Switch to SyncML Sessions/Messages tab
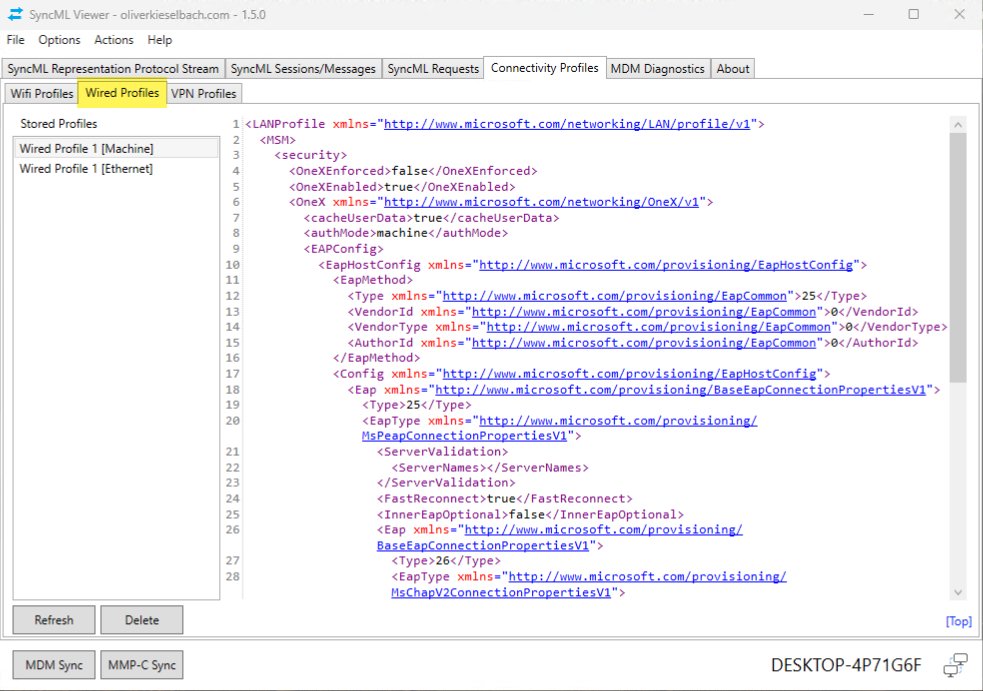Image resolution: width=983 pixels, height=691 pixels. 303,68
